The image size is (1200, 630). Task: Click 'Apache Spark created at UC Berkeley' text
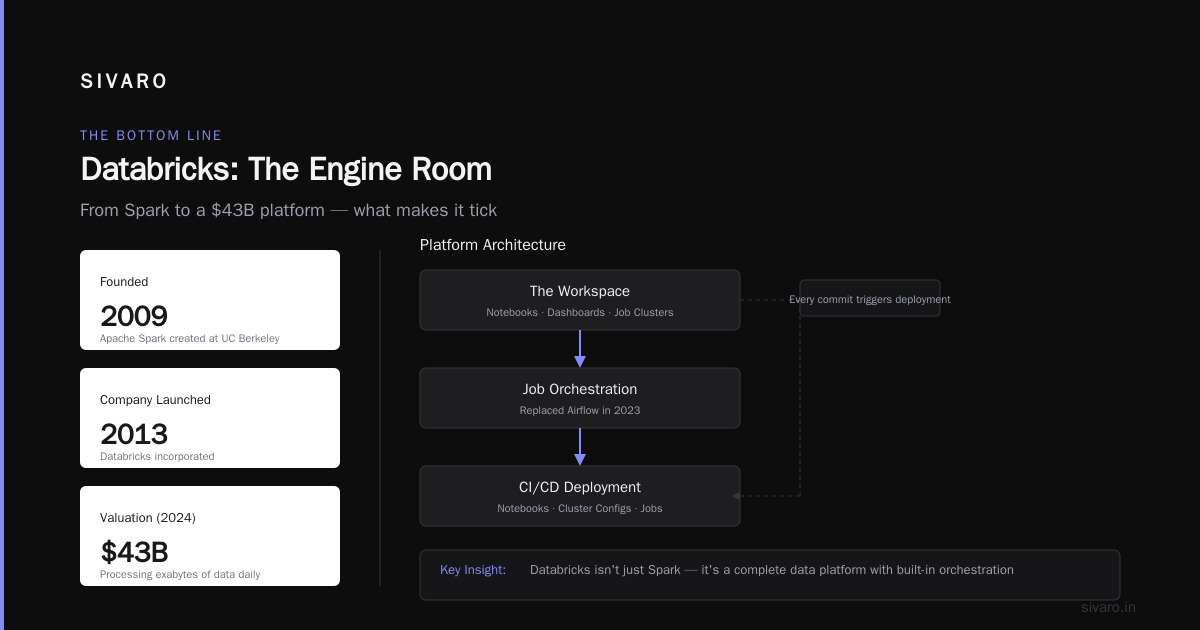190,338
